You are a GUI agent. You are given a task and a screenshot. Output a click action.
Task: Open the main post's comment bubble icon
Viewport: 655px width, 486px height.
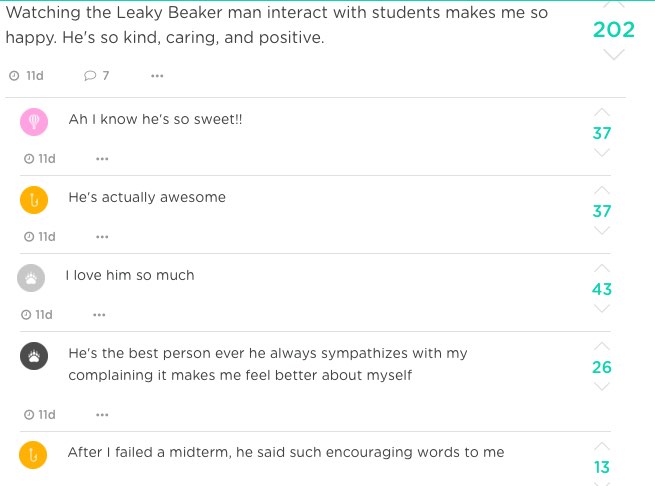(90, 76)
